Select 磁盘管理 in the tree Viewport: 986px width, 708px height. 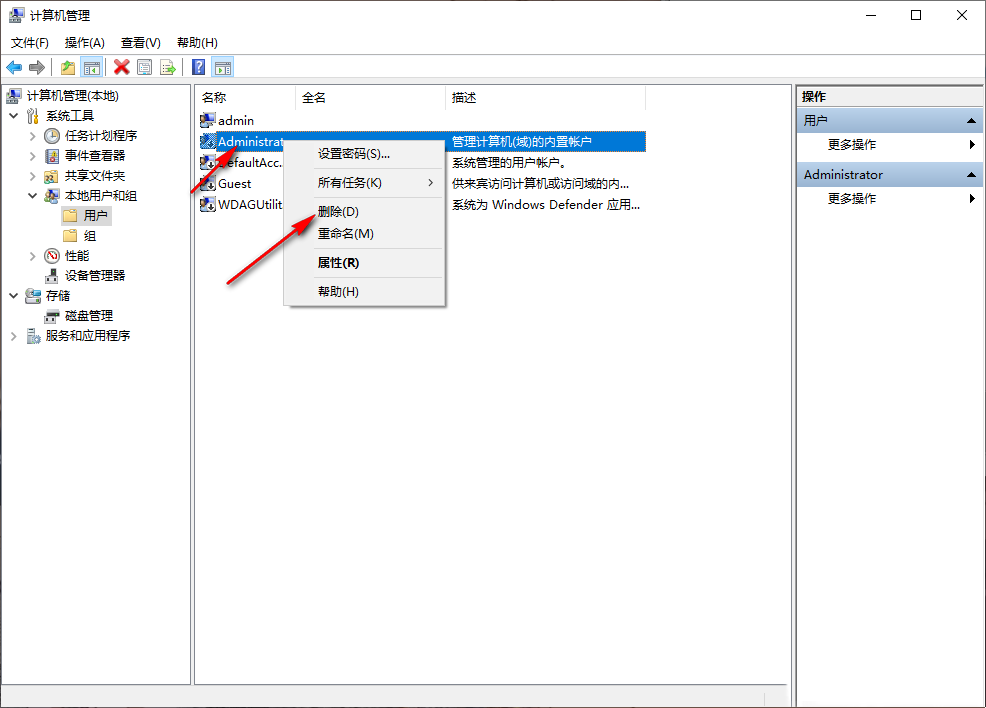(89, 316)
